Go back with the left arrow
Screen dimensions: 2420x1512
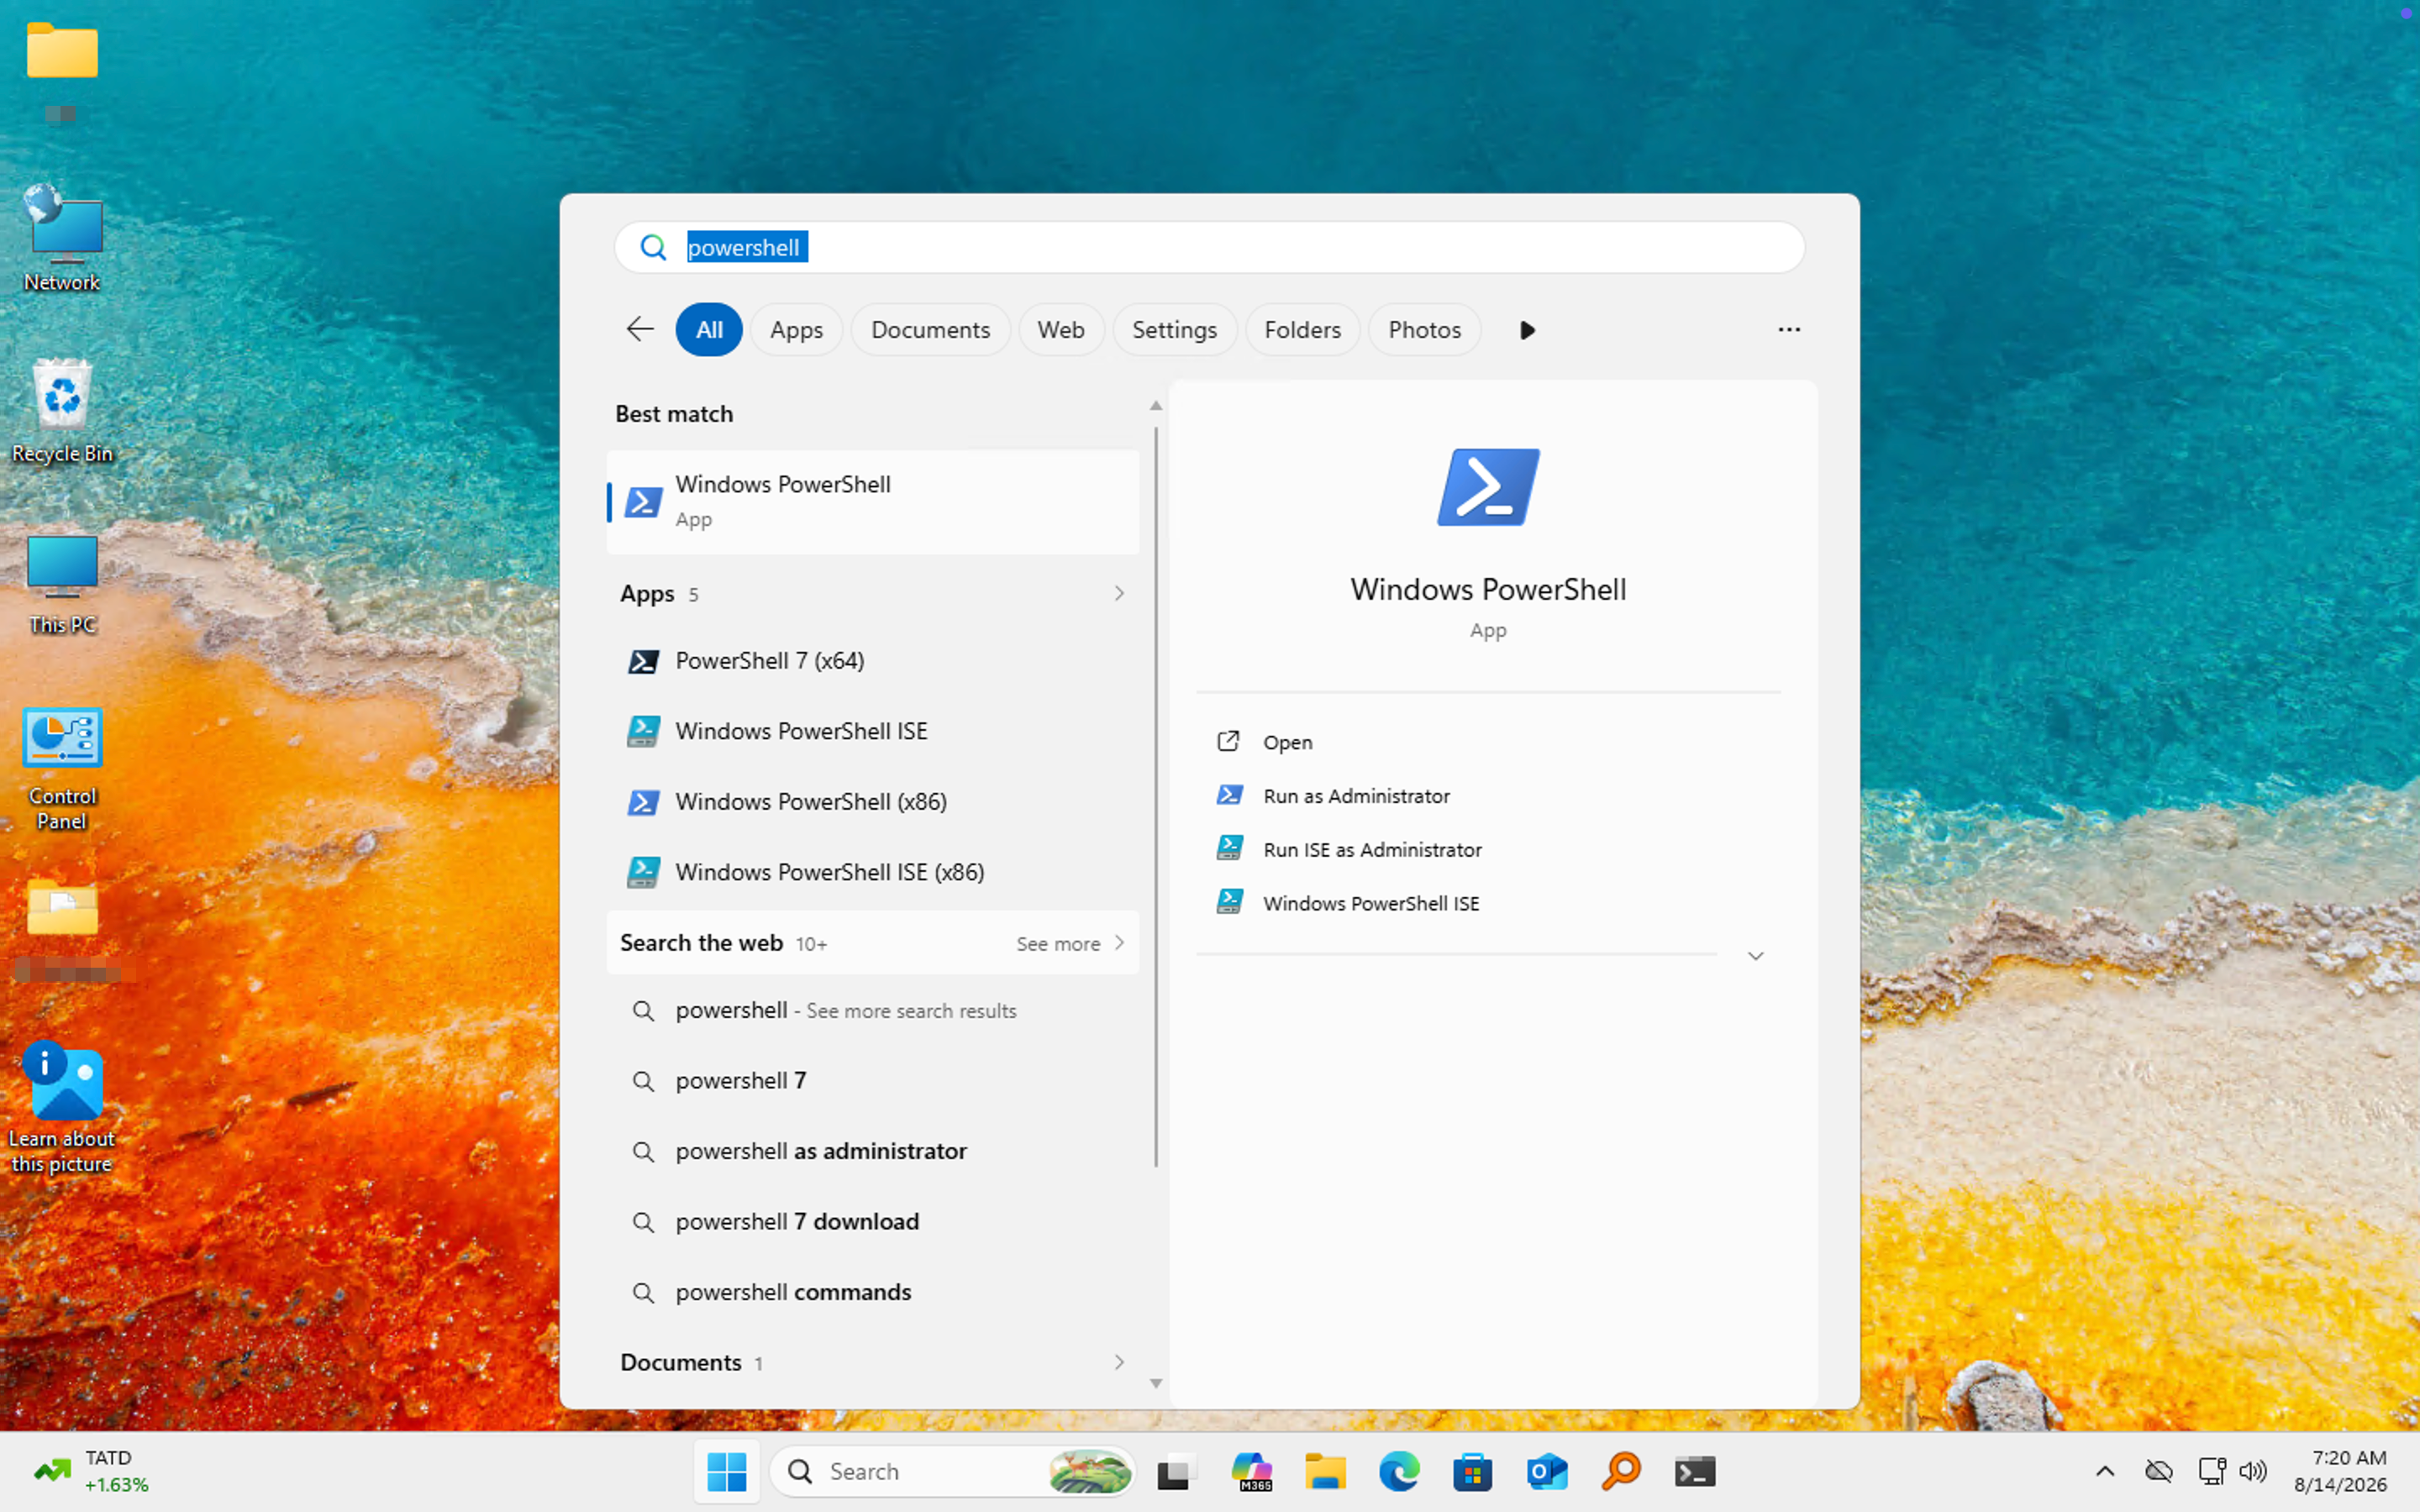[639, 329]
